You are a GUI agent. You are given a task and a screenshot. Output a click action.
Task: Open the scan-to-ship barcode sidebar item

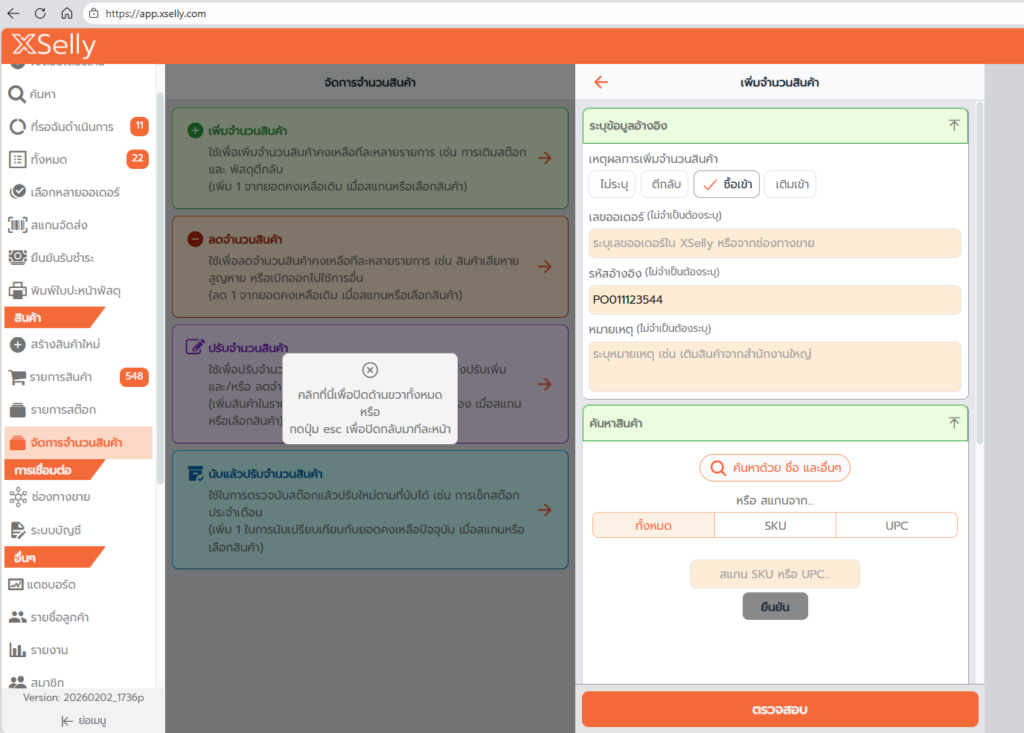click(17, 225)
